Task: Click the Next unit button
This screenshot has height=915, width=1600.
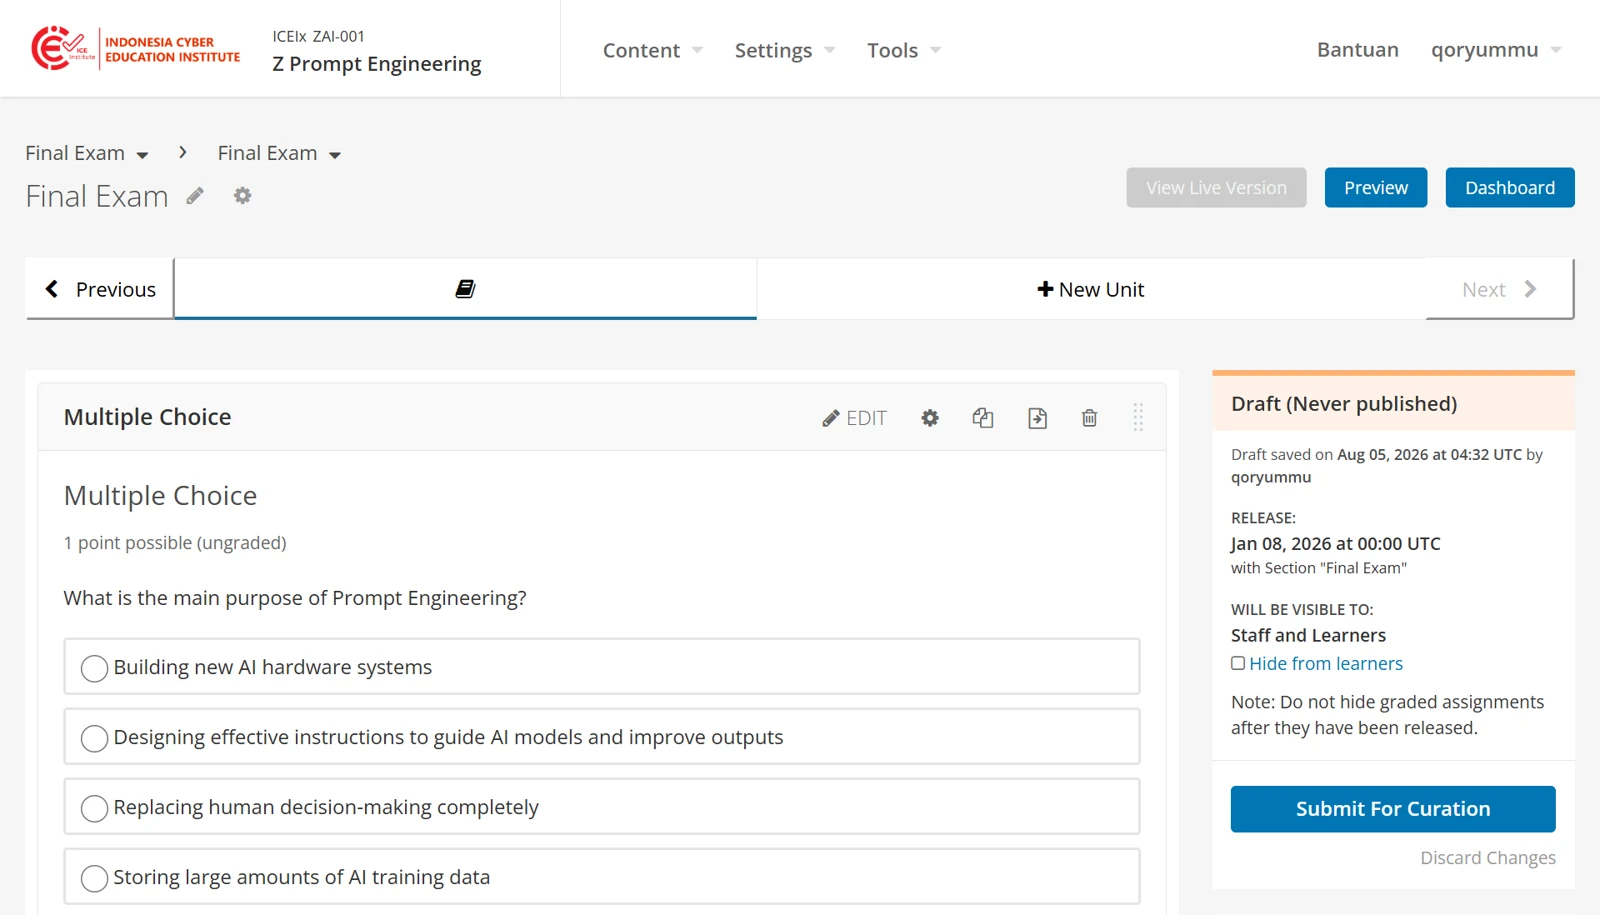Action: point(1499,289)
